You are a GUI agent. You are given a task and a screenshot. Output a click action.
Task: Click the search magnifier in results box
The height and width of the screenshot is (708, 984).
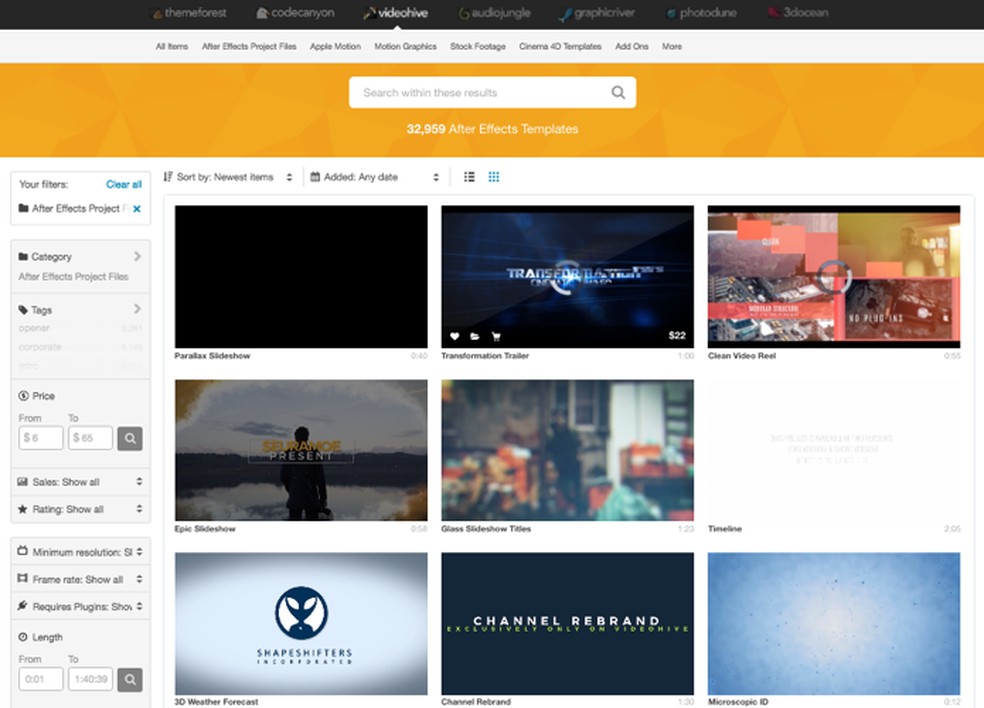click(x=618, y=93)
